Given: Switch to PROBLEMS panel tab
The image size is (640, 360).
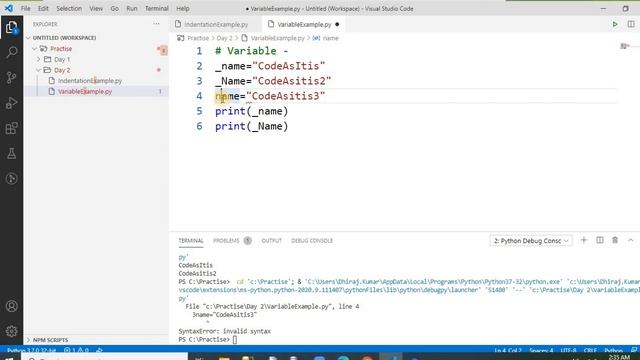Looking at the screenshot, I should coord(226,240).
